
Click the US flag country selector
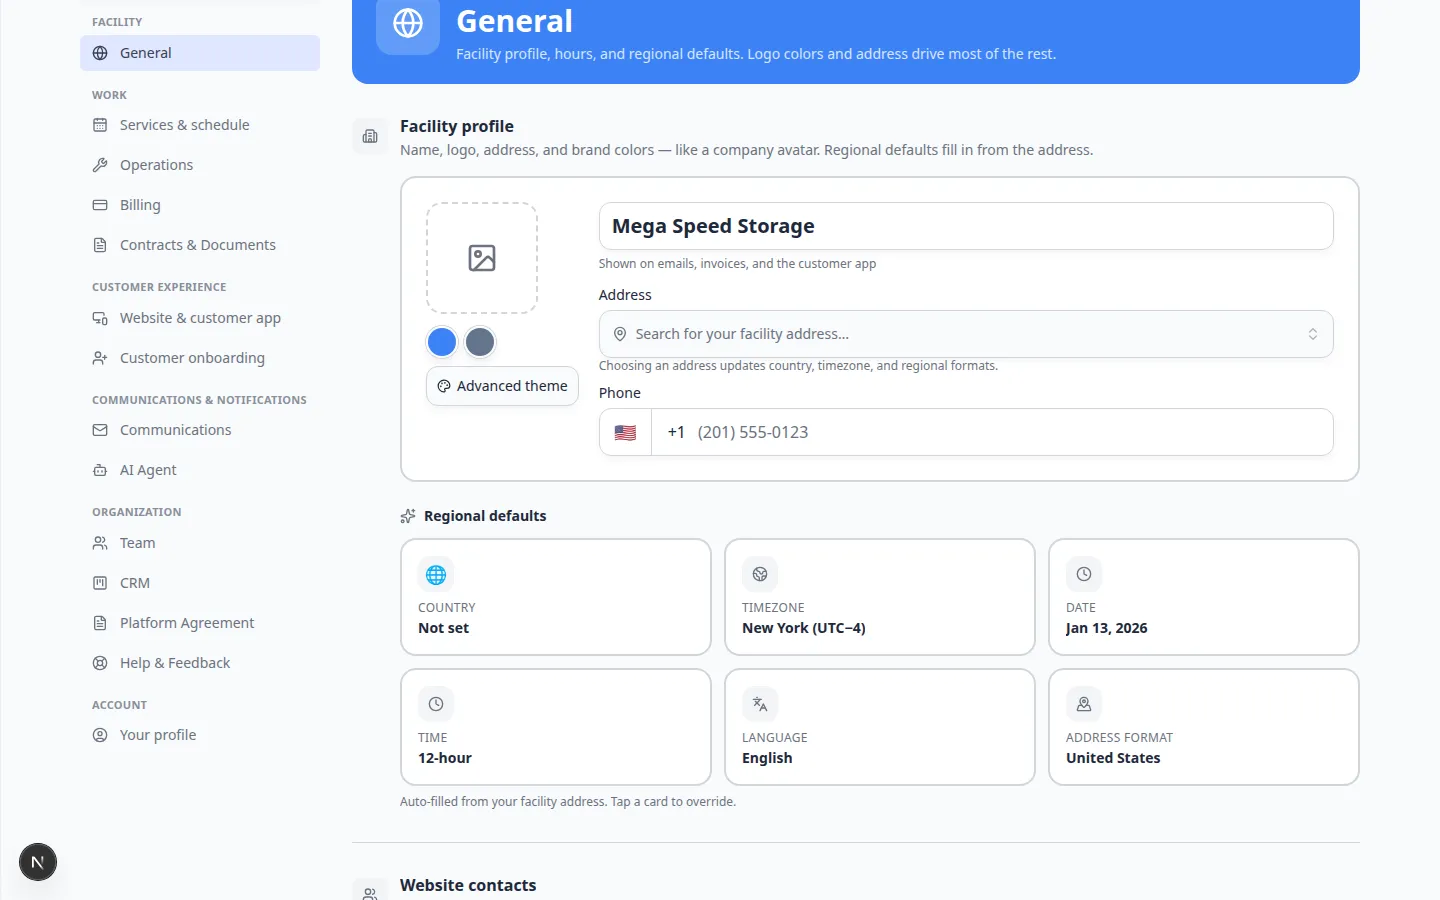(625, 432)
